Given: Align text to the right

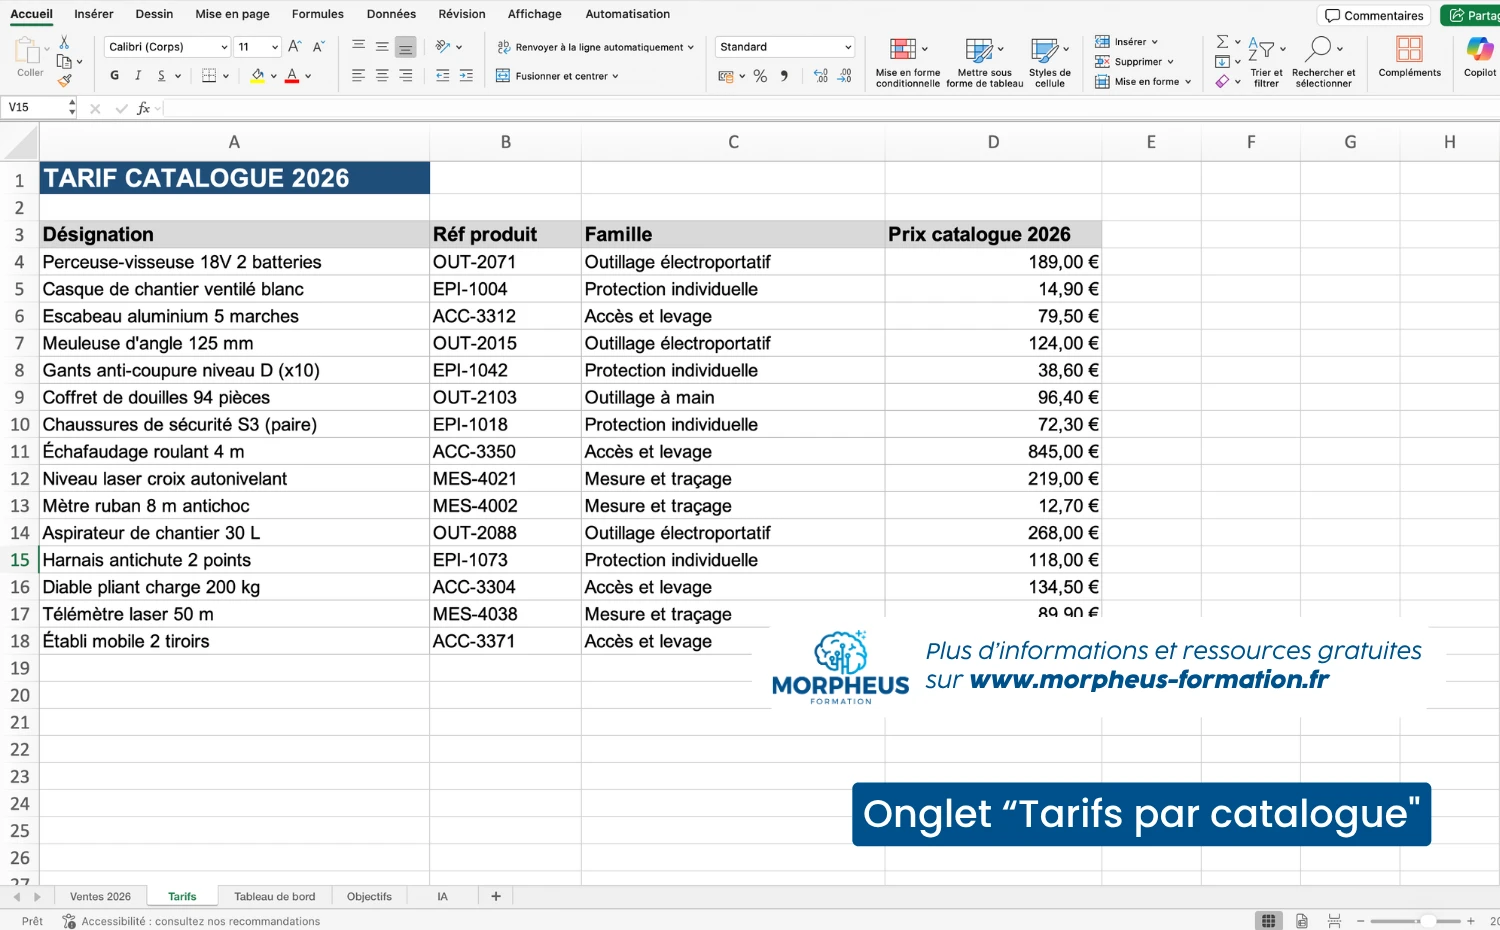Looking at the screenshot, I should coord(405,76).
